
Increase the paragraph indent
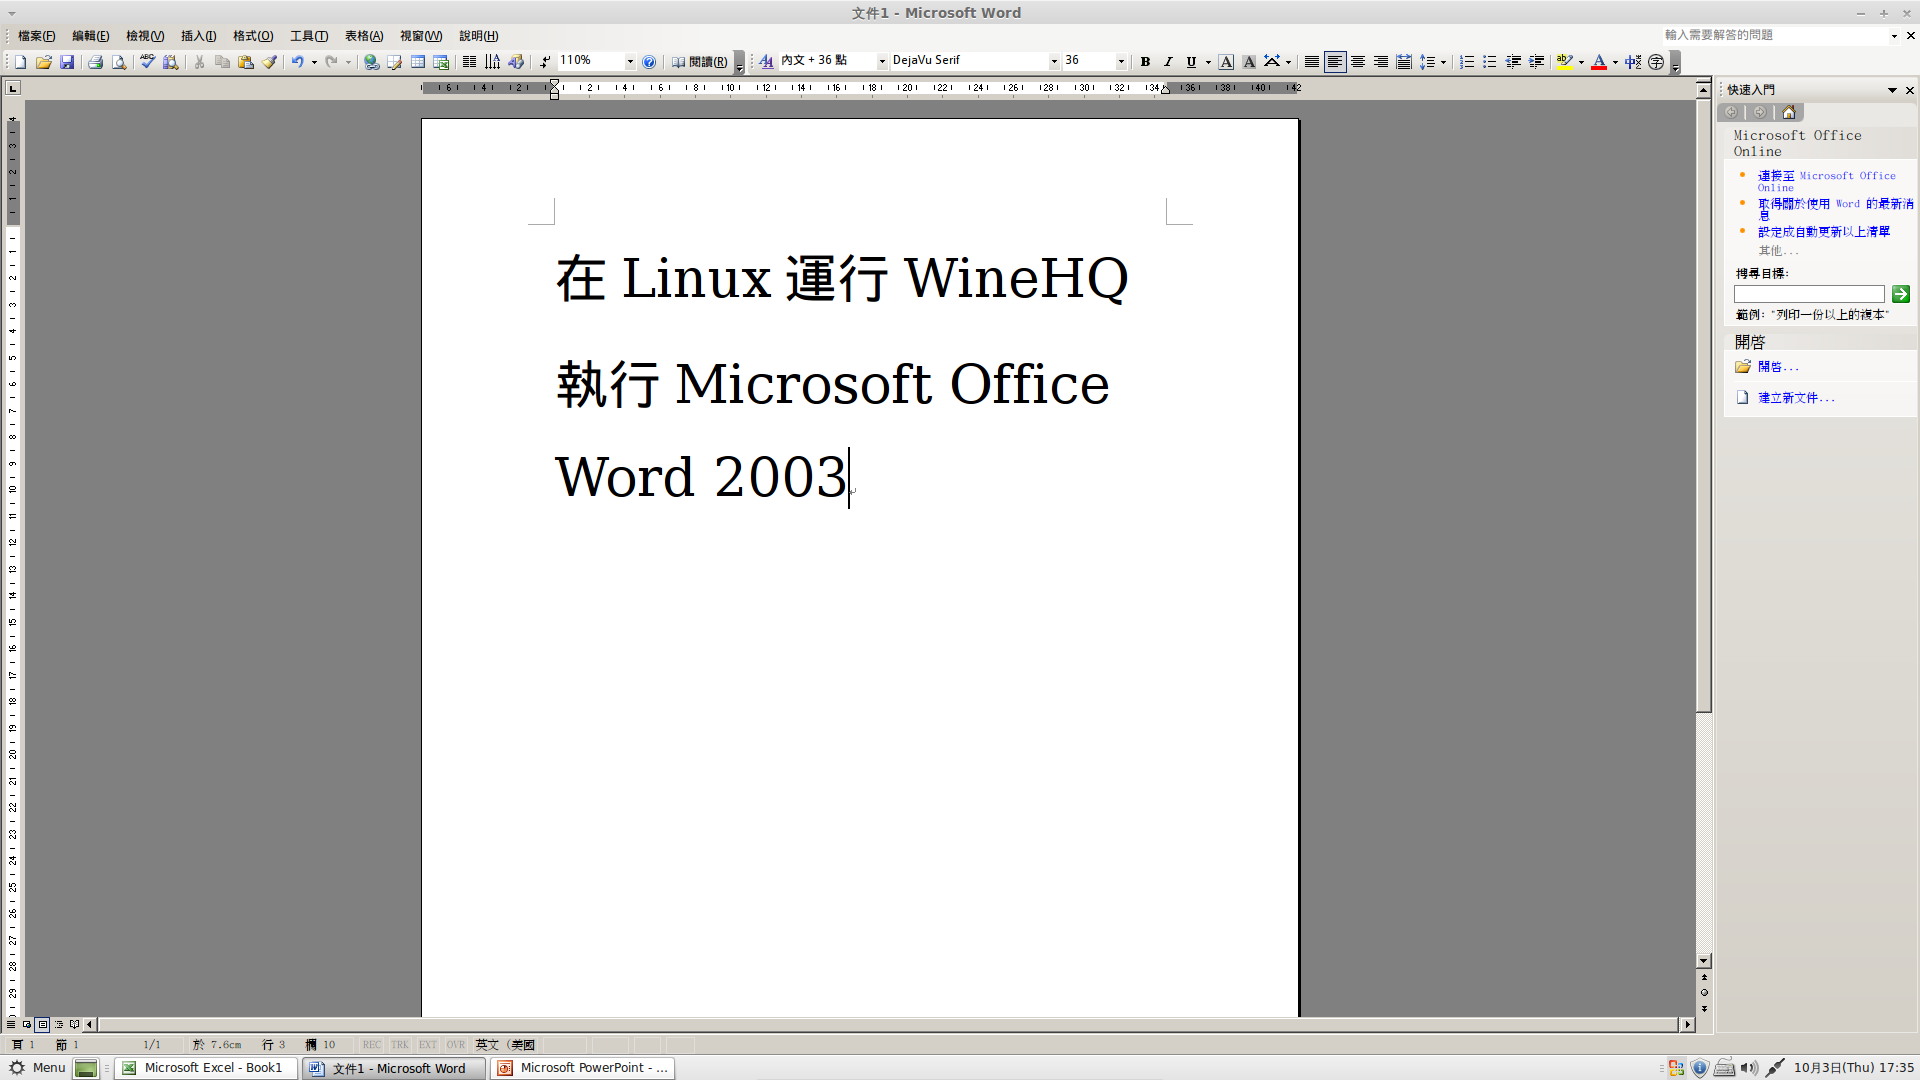pyautogui.click(x=1536, y=62)
